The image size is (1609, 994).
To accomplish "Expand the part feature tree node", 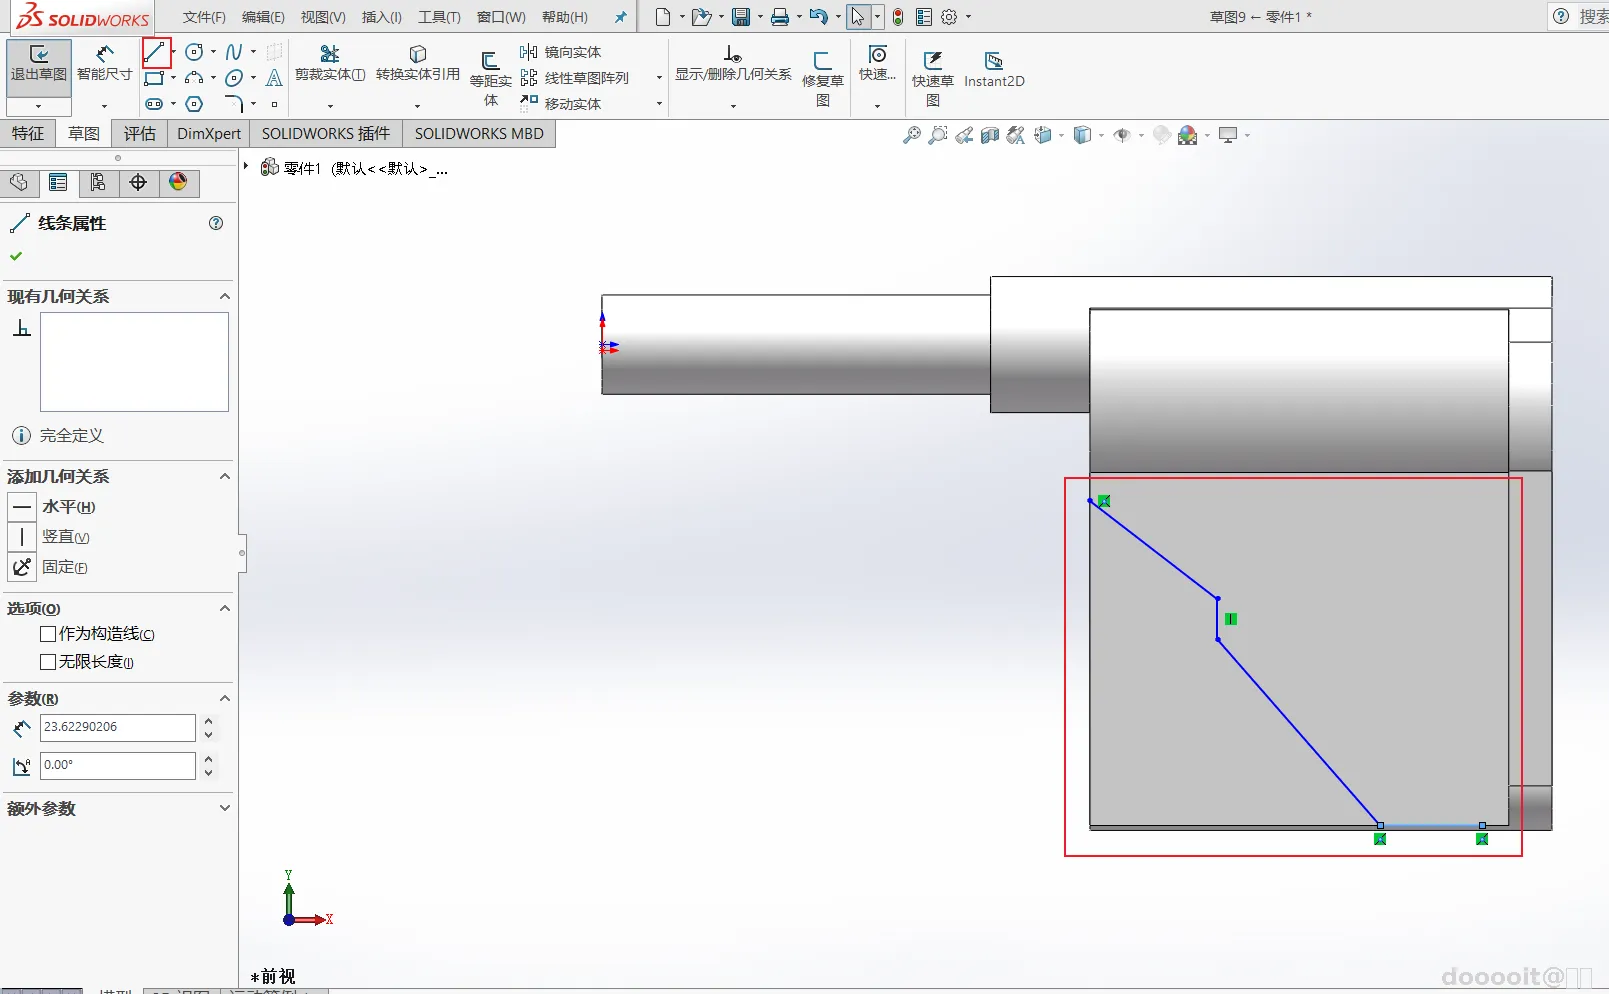I will pos(246,166).
